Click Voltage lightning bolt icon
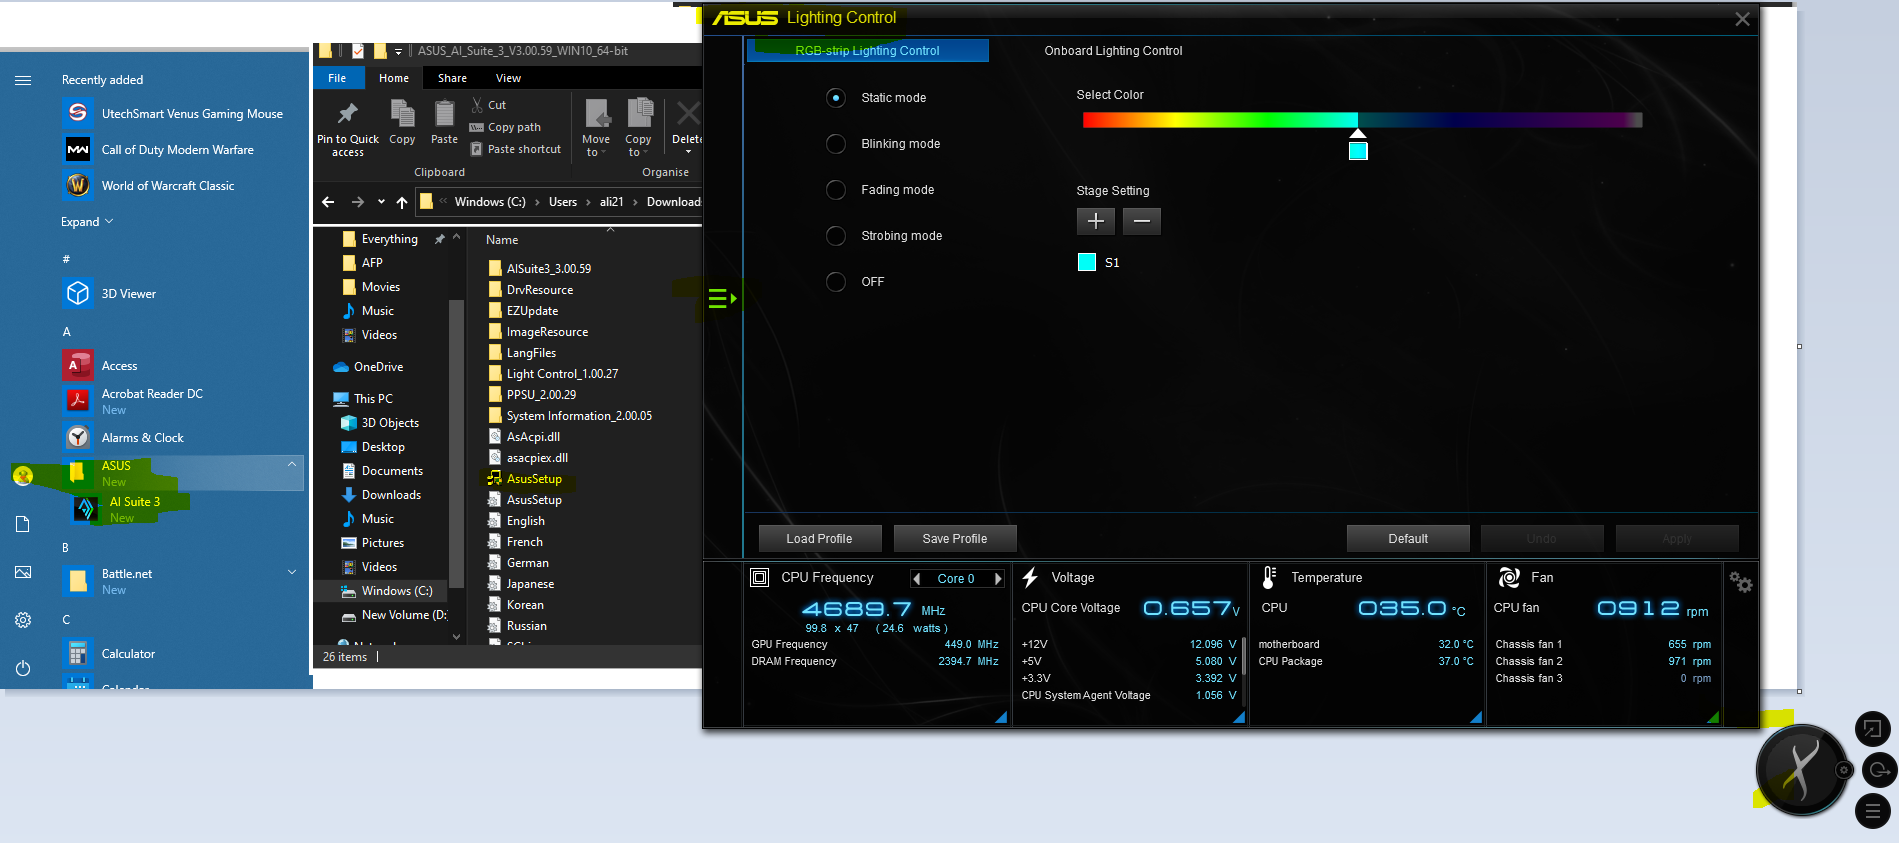 pos(1030,577)
